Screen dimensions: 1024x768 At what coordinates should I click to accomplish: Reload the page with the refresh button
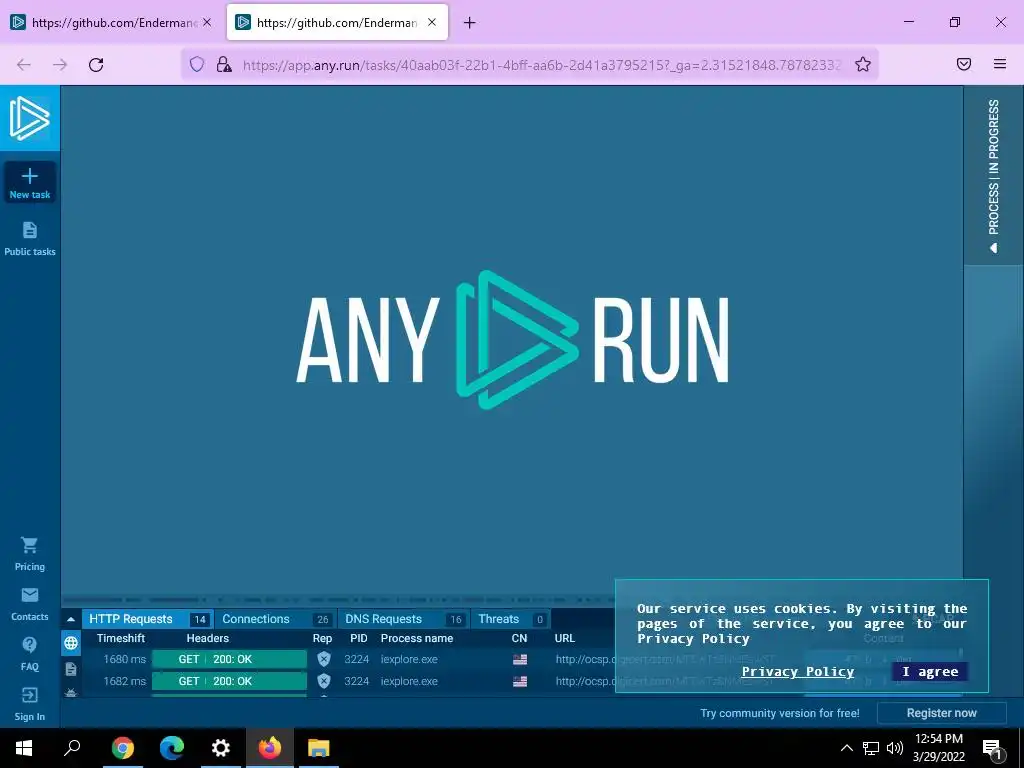pyautogui.click(x=96, y=64)
